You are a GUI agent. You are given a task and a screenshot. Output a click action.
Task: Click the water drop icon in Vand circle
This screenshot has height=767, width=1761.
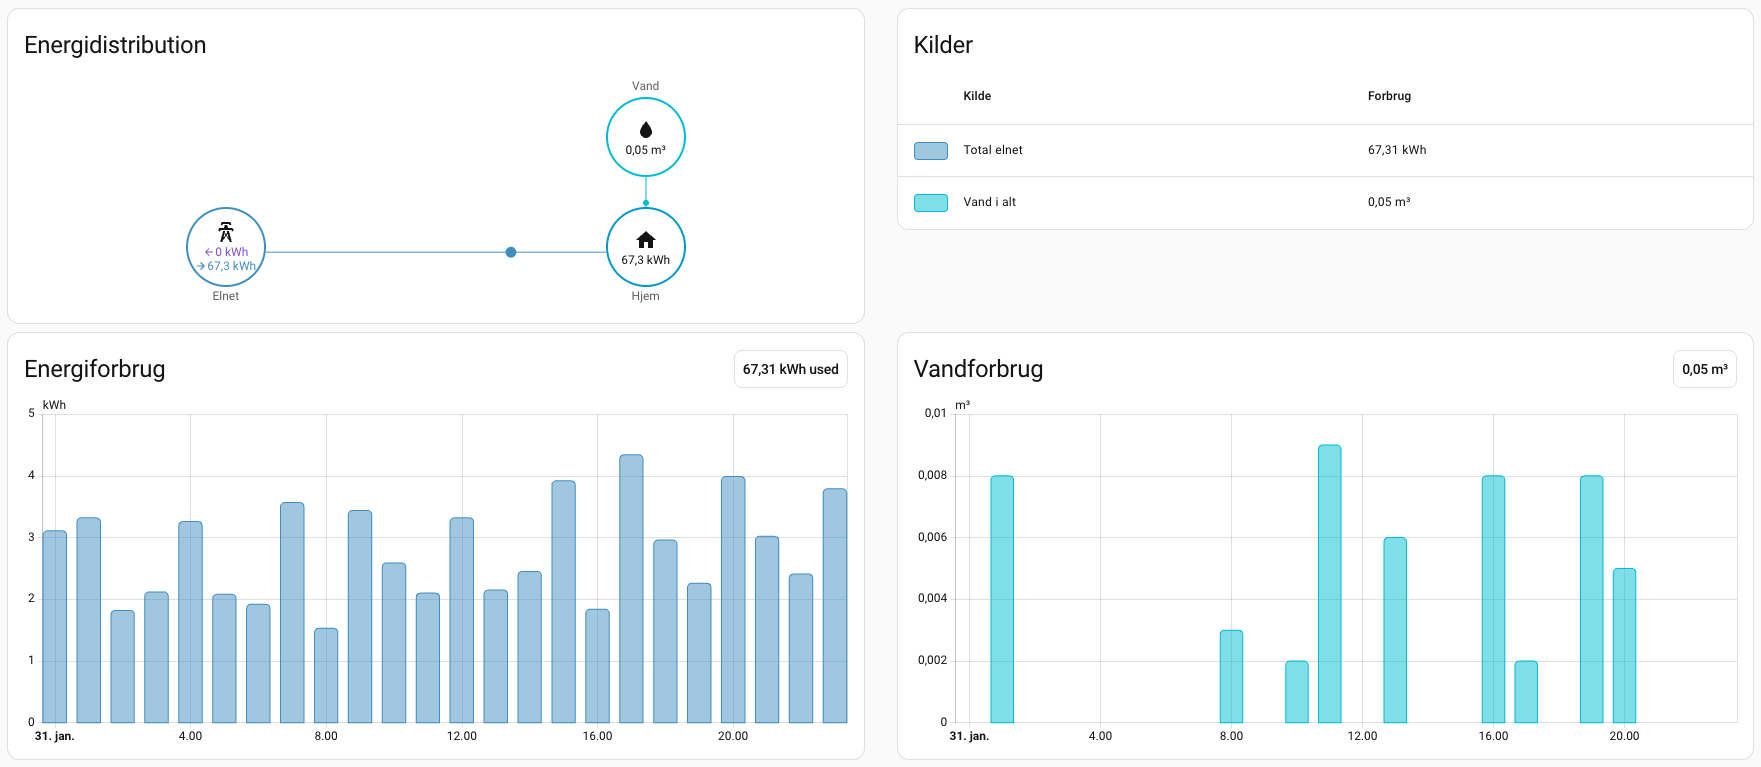coord(646,130)
